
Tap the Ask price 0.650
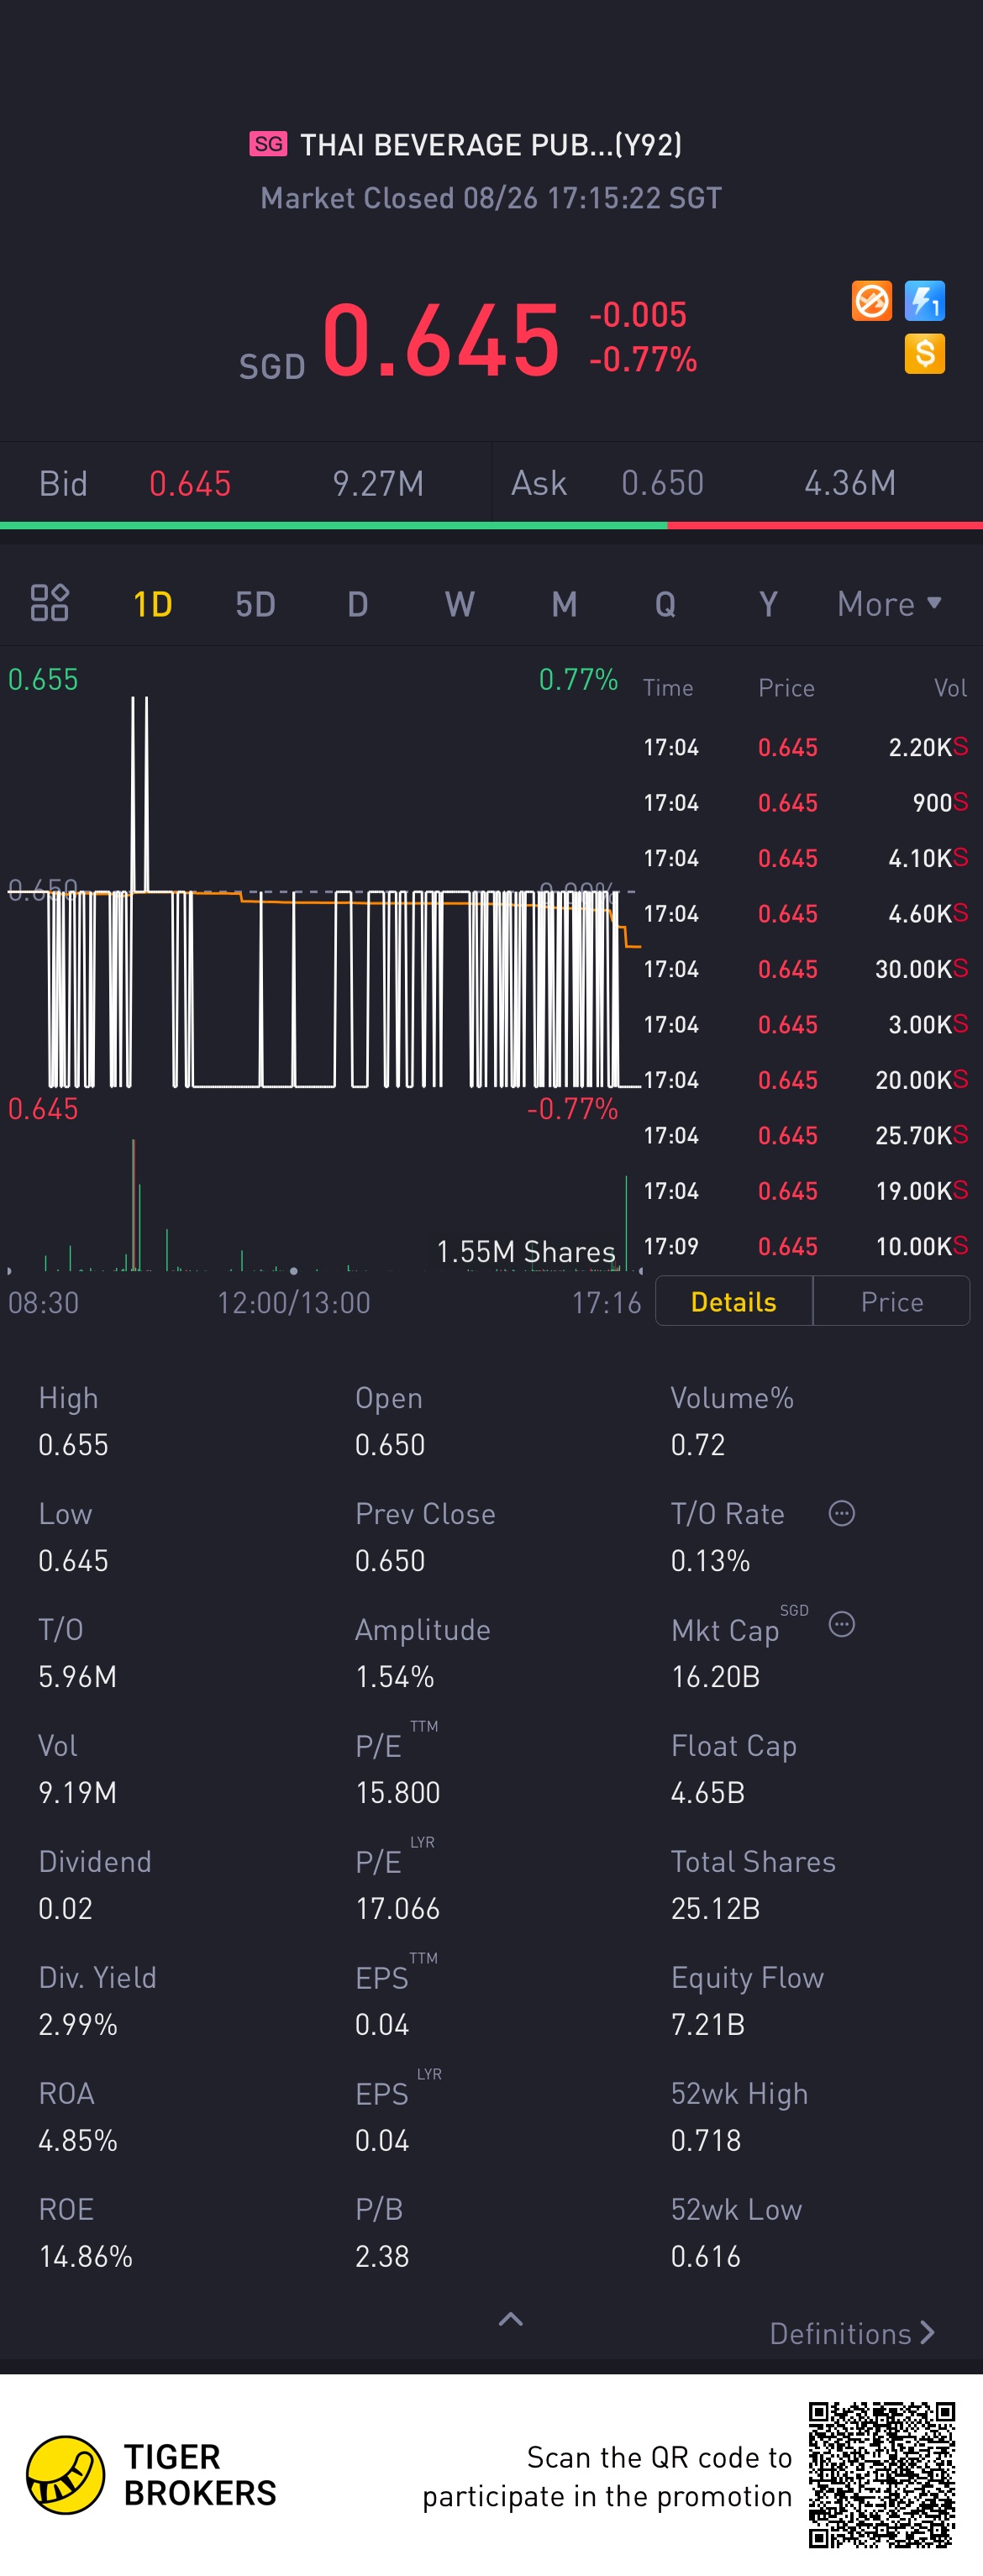(662, 484)
